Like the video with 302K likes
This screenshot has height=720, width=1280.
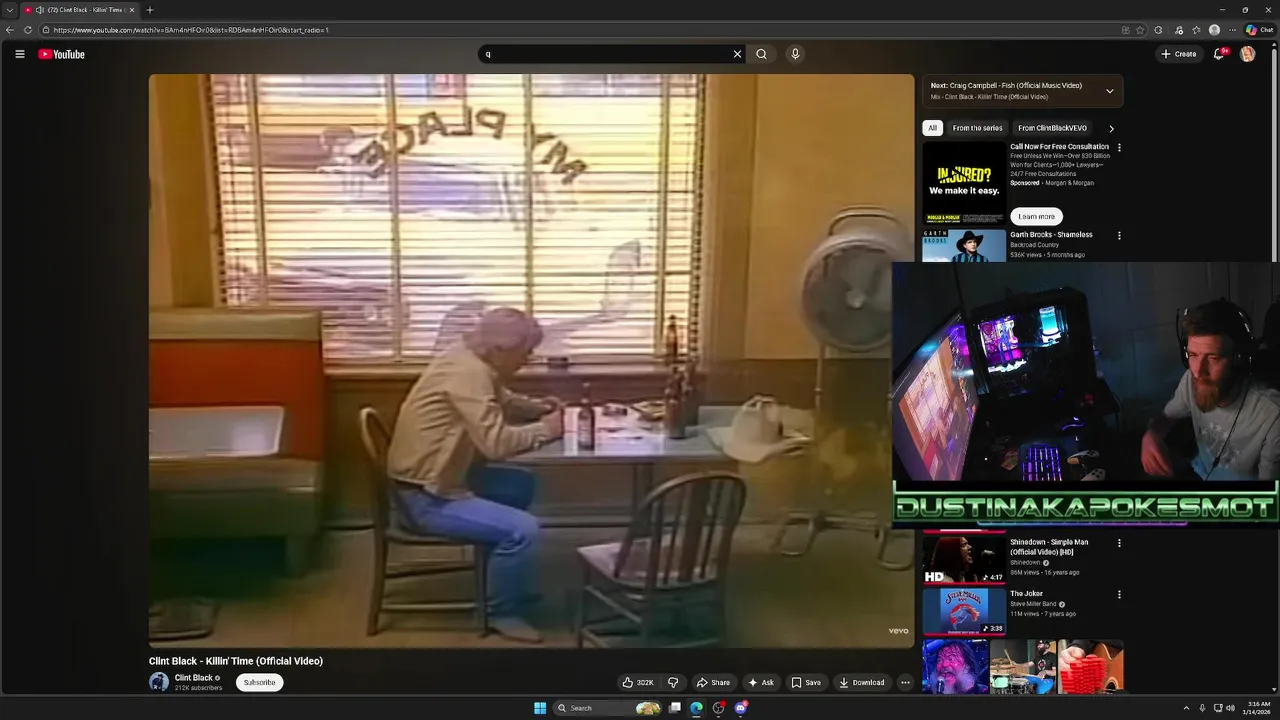tap(638, 683)
